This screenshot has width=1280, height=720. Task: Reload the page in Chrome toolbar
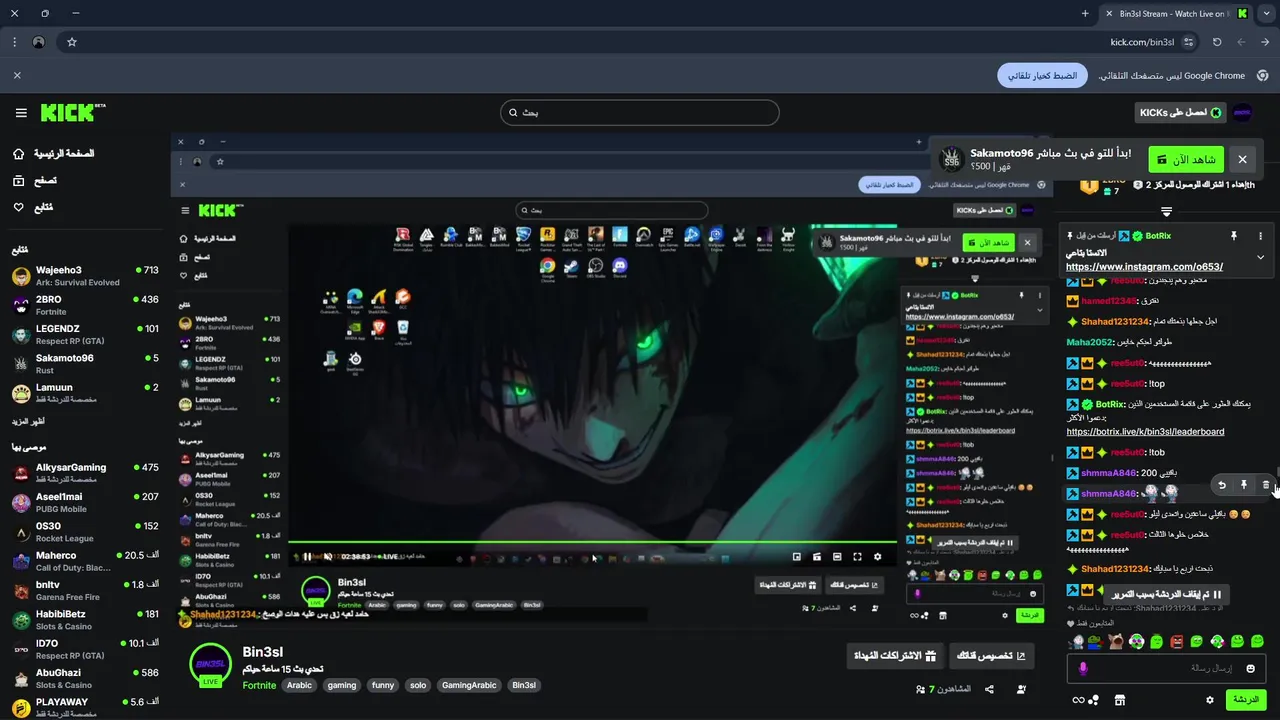[x=1217, y=42]
